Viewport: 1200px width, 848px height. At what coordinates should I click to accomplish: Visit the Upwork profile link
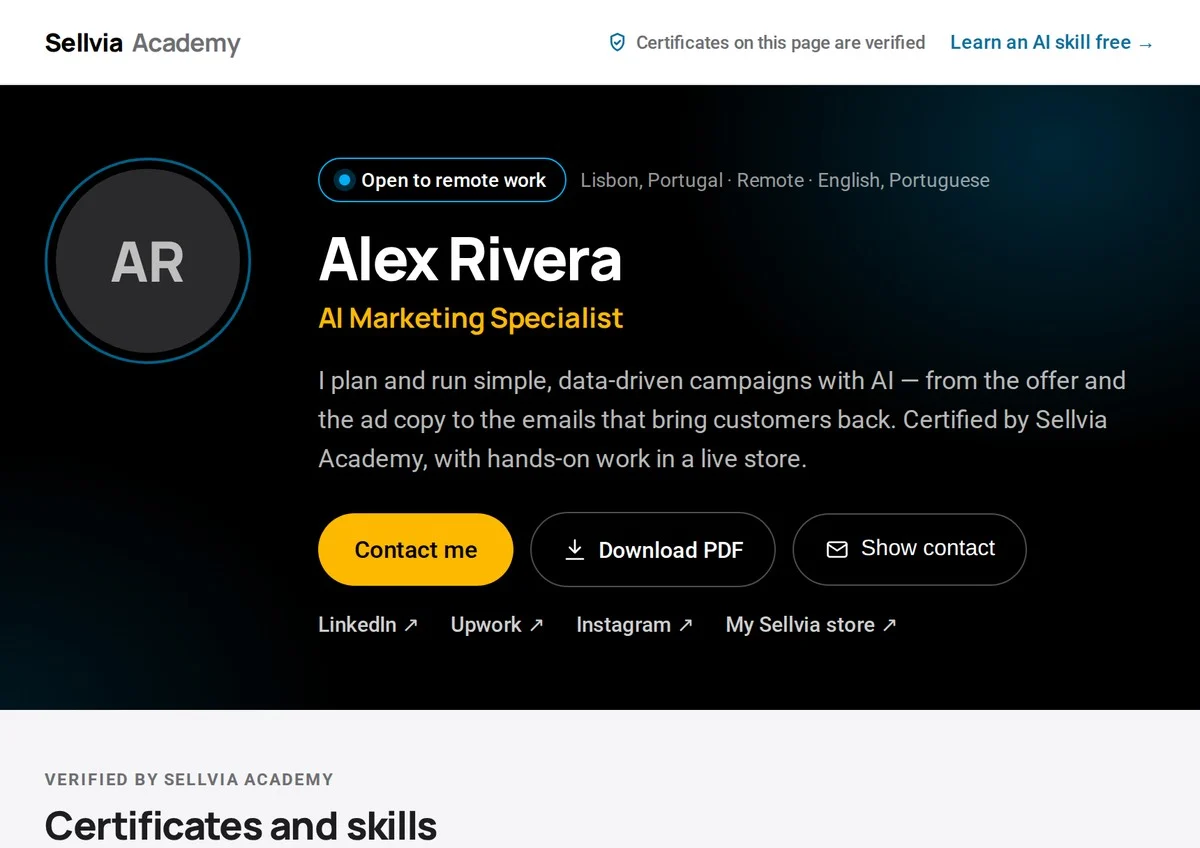coord(497,625)
